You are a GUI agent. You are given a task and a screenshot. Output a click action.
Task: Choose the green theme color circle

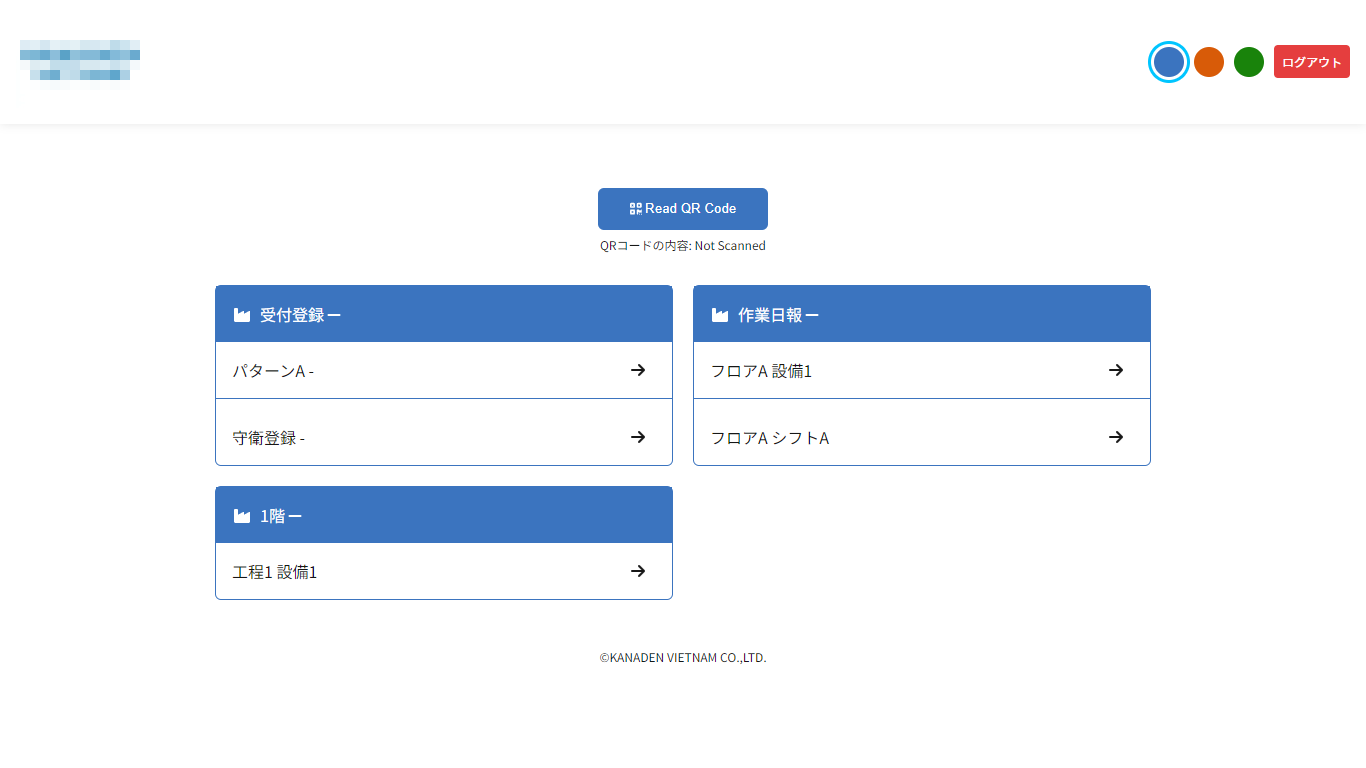point(1249,62)
